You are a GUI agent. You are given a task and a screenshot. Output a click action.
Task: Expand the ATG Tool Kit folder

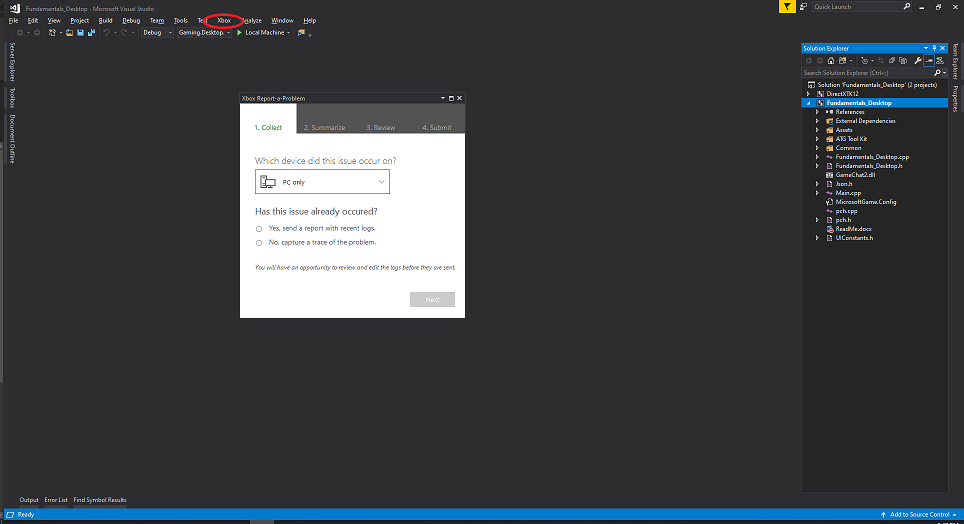[817, 139]
